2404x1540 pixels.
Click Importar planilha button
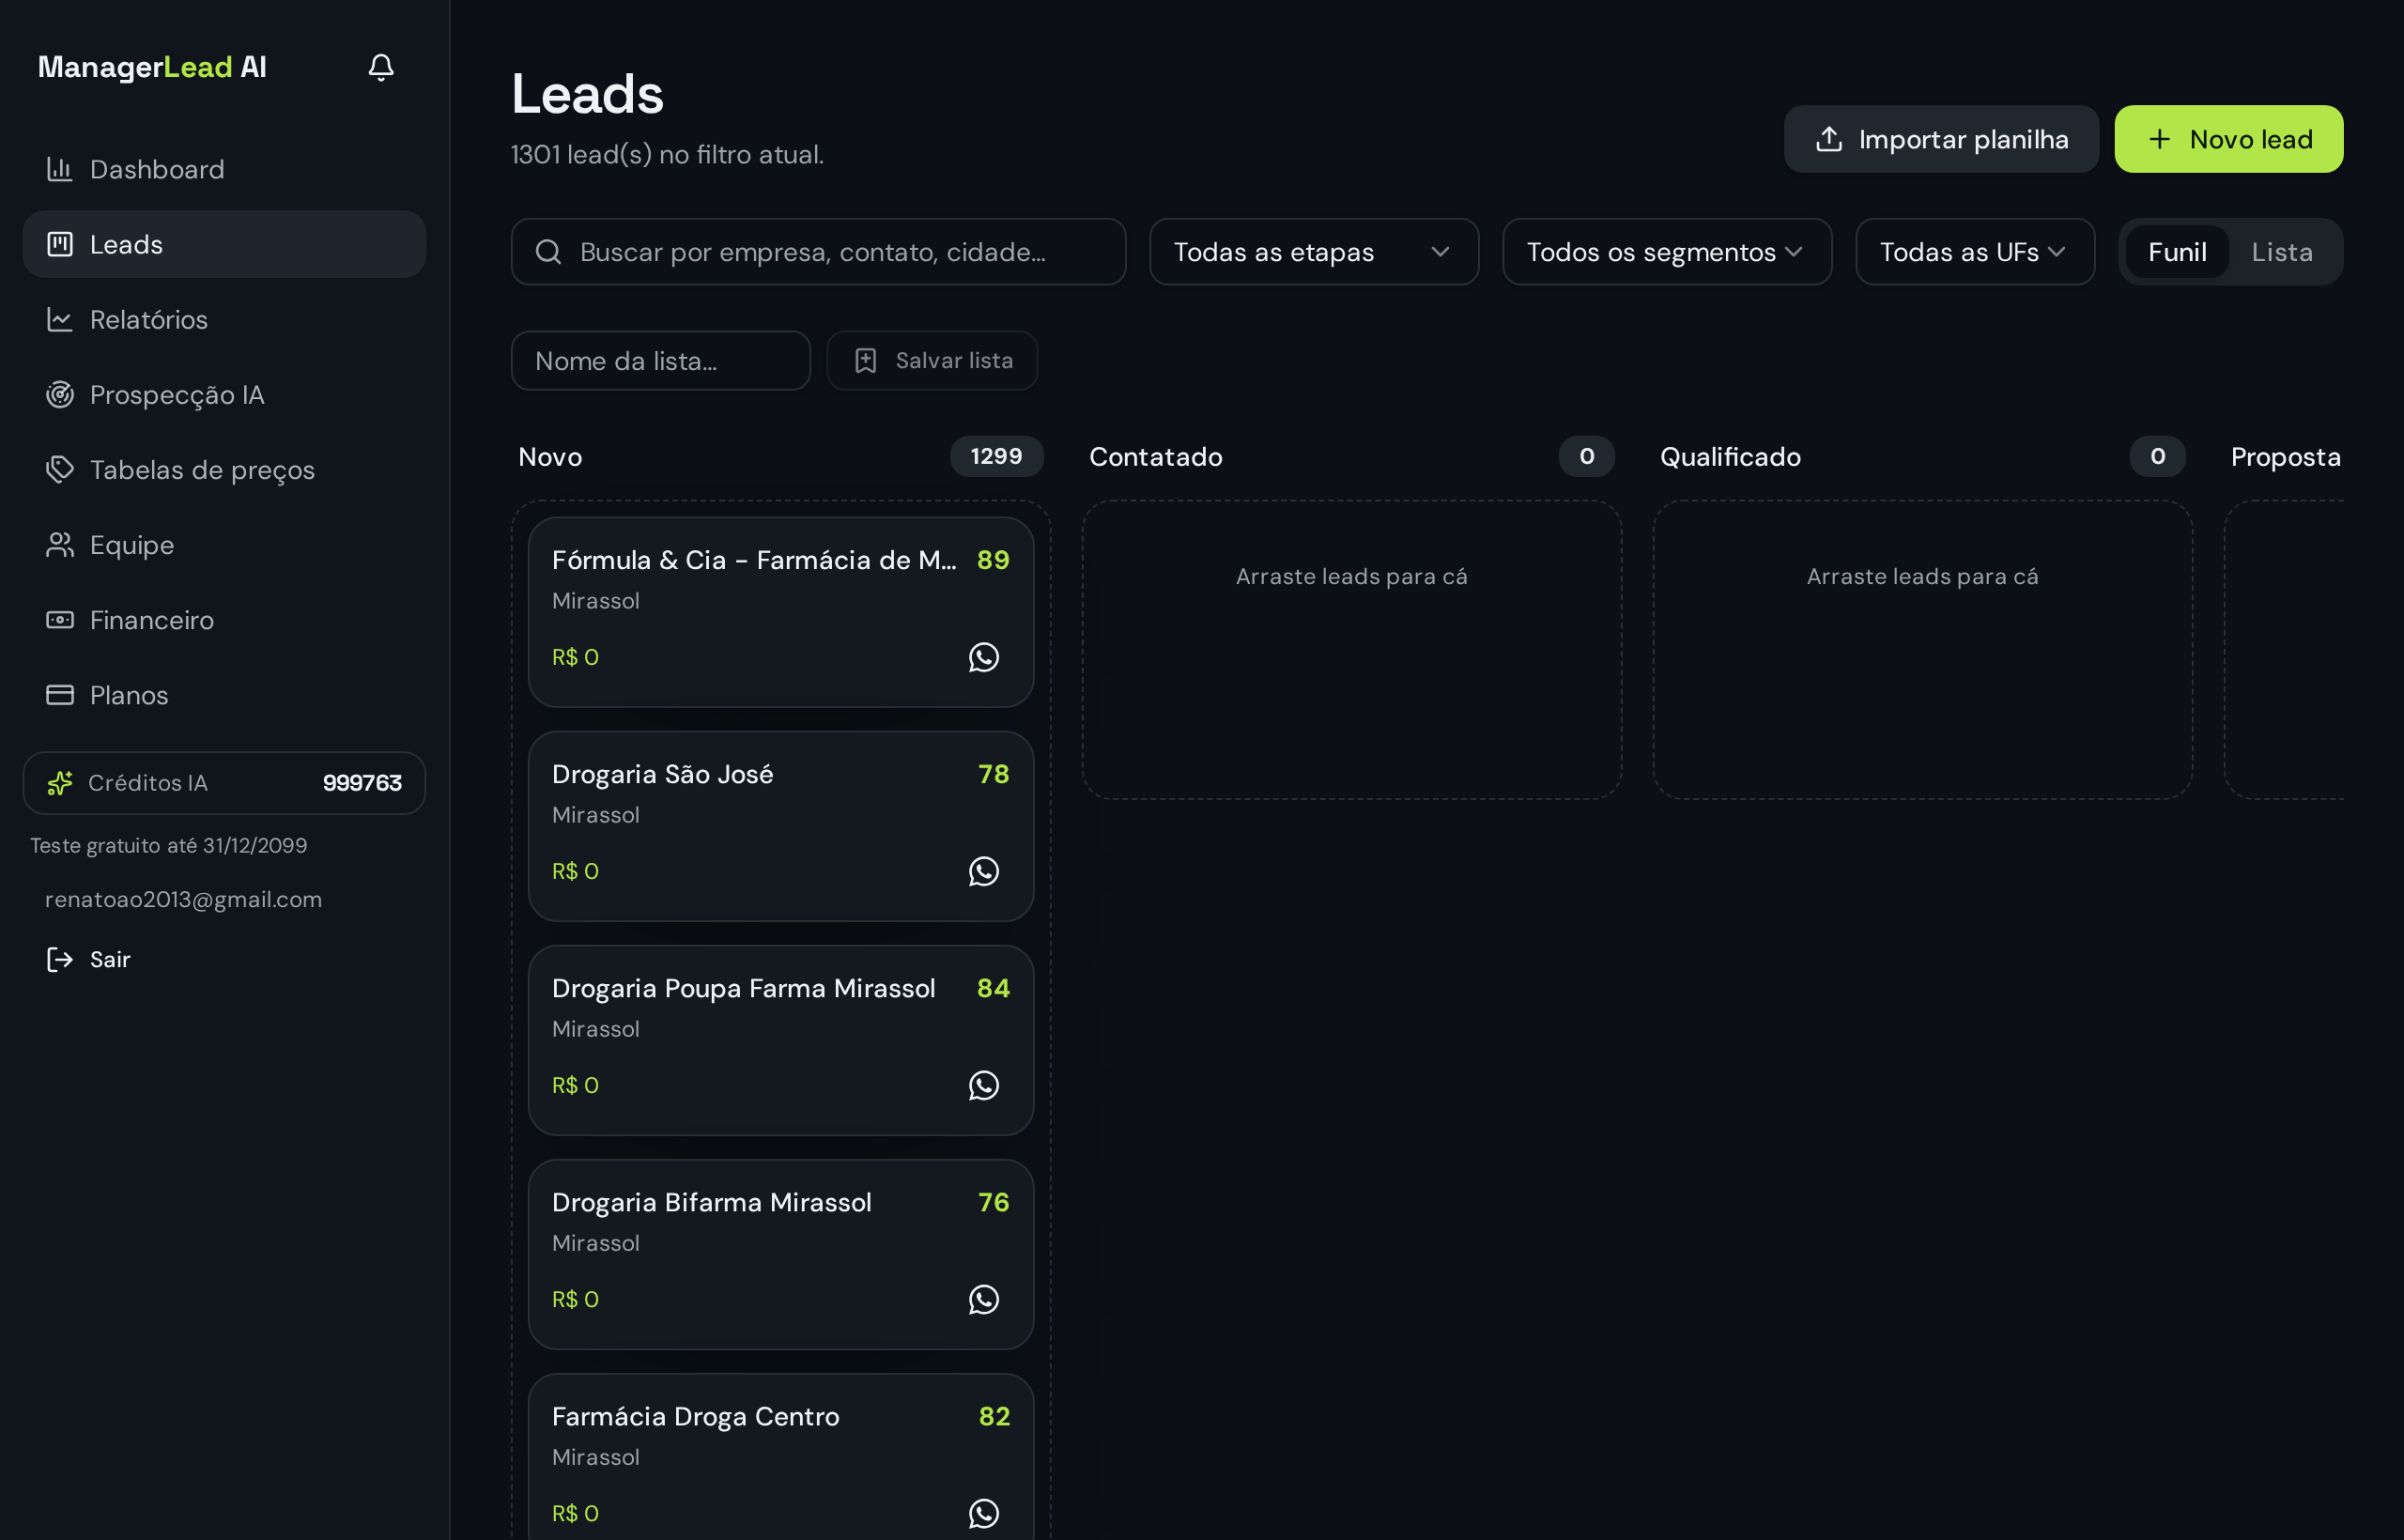(x=1941, y=139)
